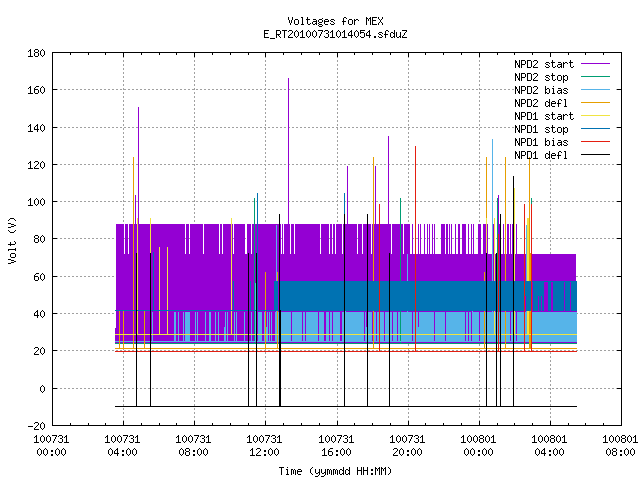
Task: Click the red NPD1 bias spike reaching 130 V
Action: pyautogui.click(x=416, y=248)
